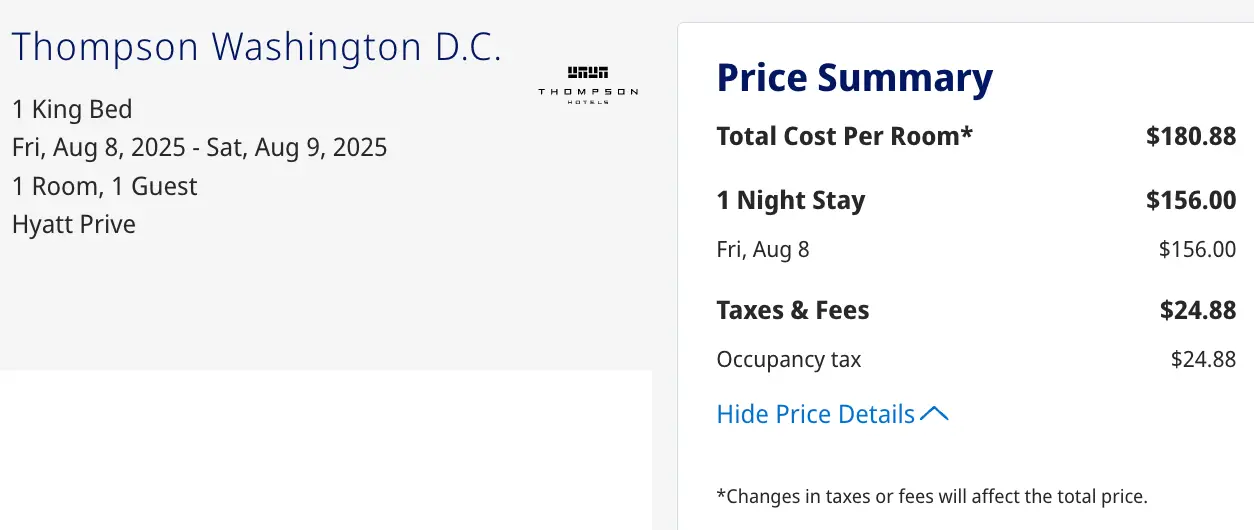Click the bold $24.88 taxes total
The width and height of the screenshot is (1254, 530).
[1198, 310]
